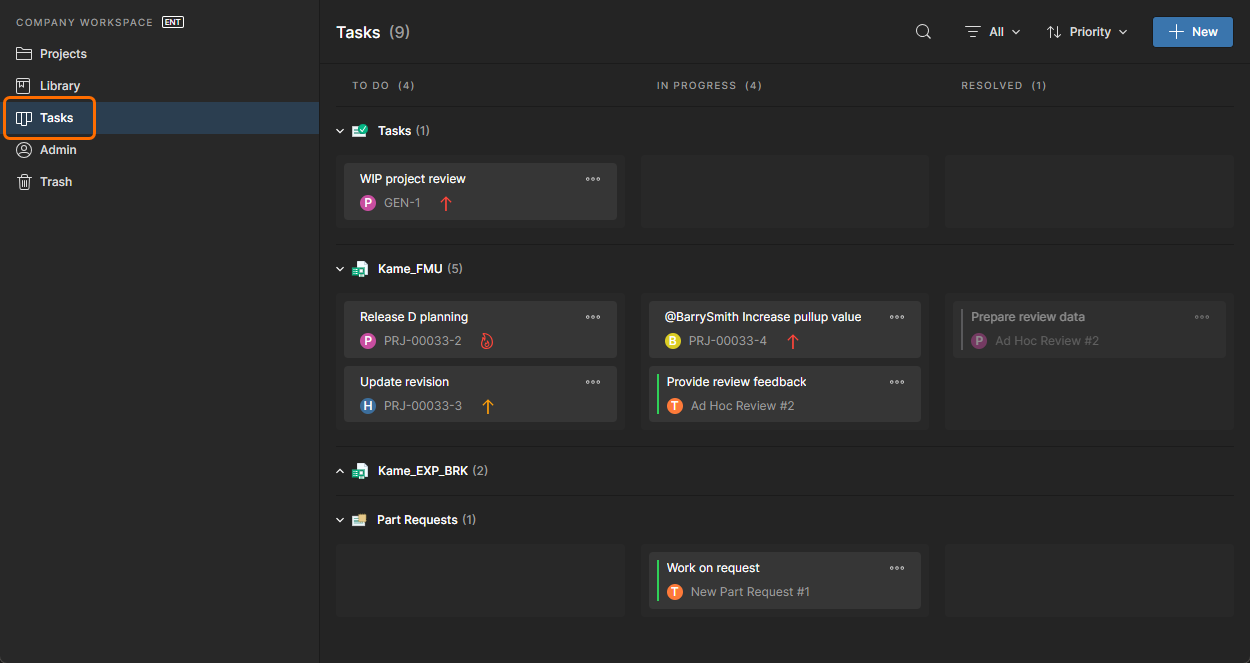Click the search magnifier icon
Screen dimensions: 1250x663
924,32
